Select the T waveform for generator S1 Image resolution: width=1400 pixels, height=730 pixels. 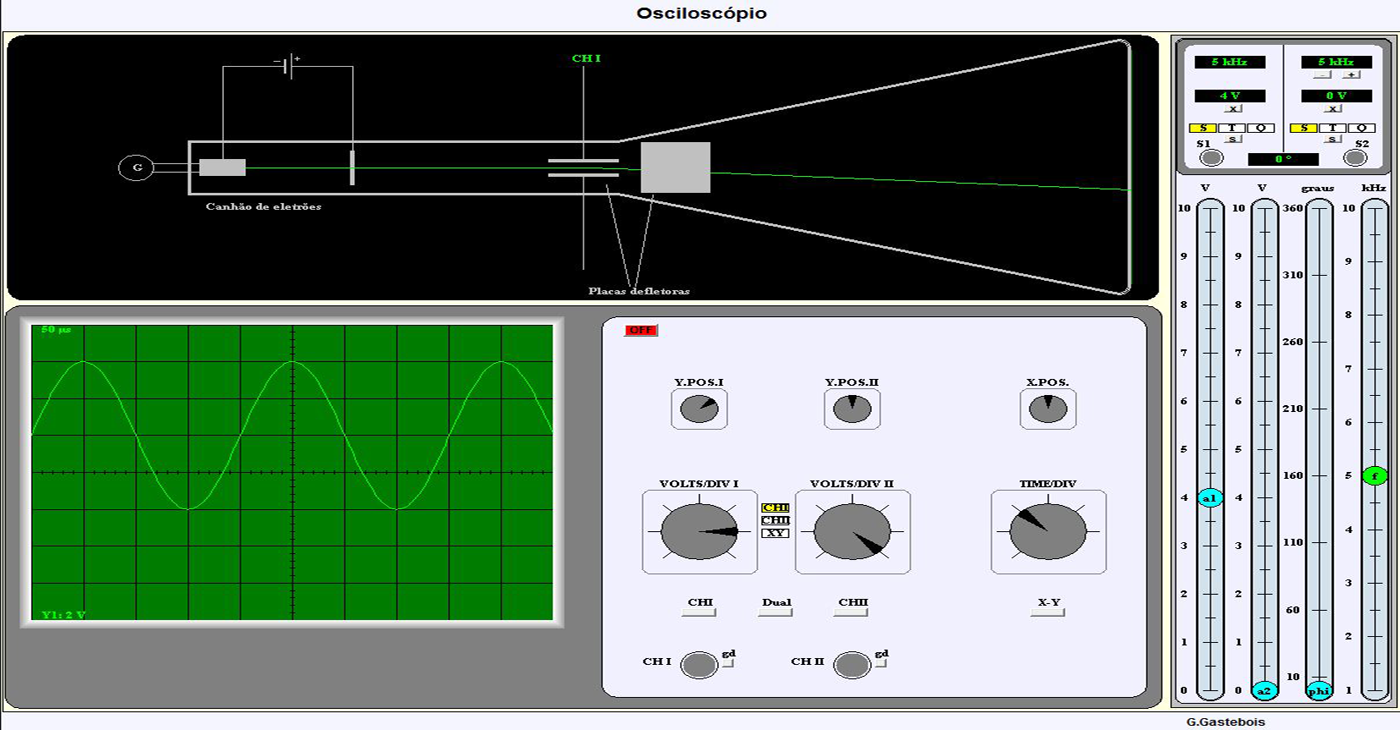pyautogui.click(x=1233, y=128)
